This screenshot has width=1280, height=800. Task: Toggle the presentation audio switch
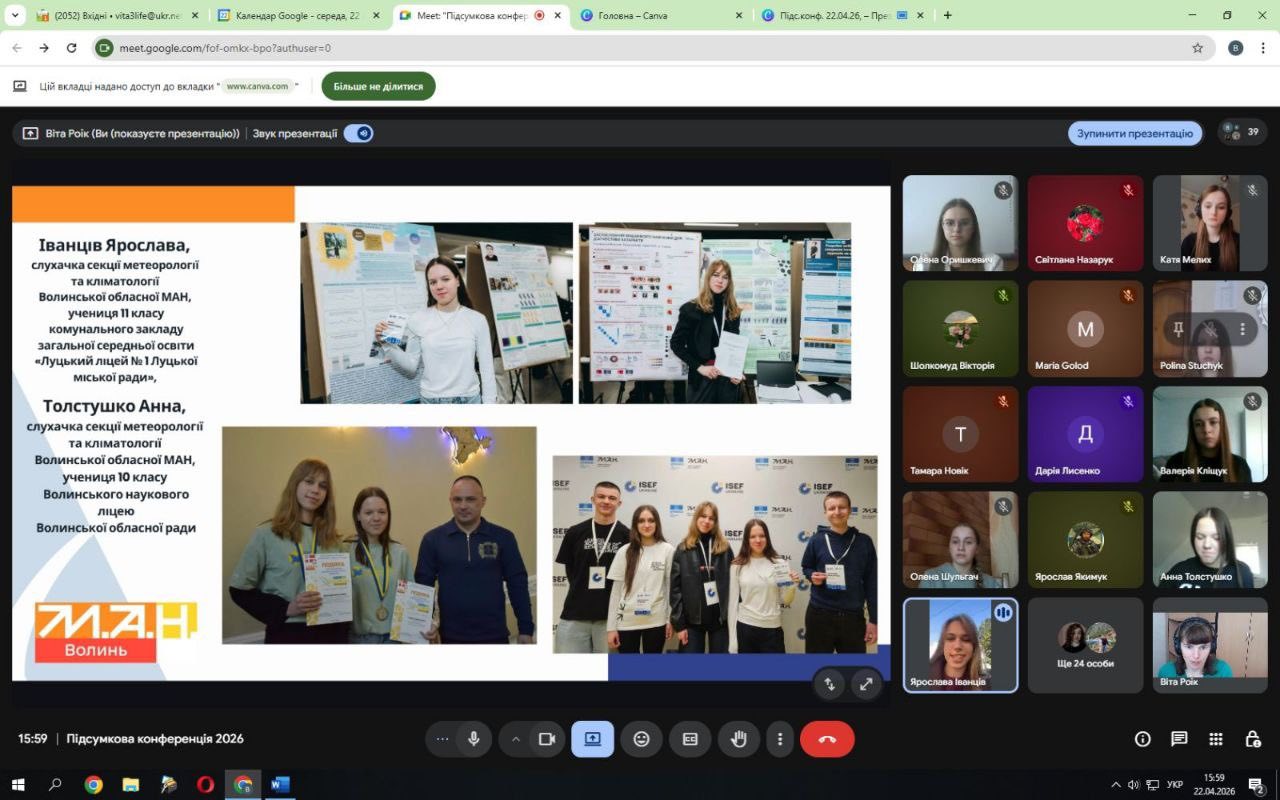(x=358, y=133)
